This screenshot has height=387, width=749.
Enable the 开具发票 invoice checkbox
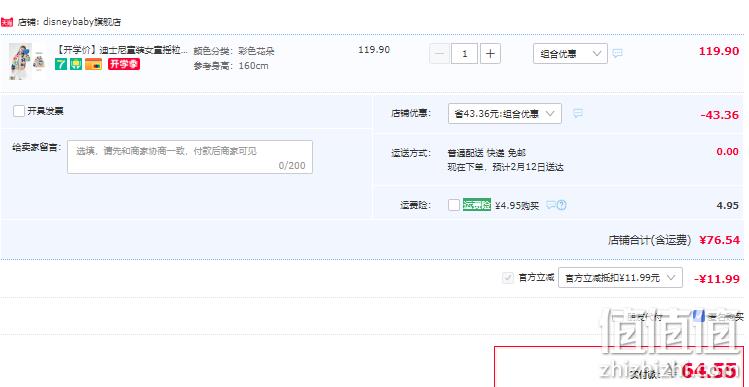[x=19, y=111]
